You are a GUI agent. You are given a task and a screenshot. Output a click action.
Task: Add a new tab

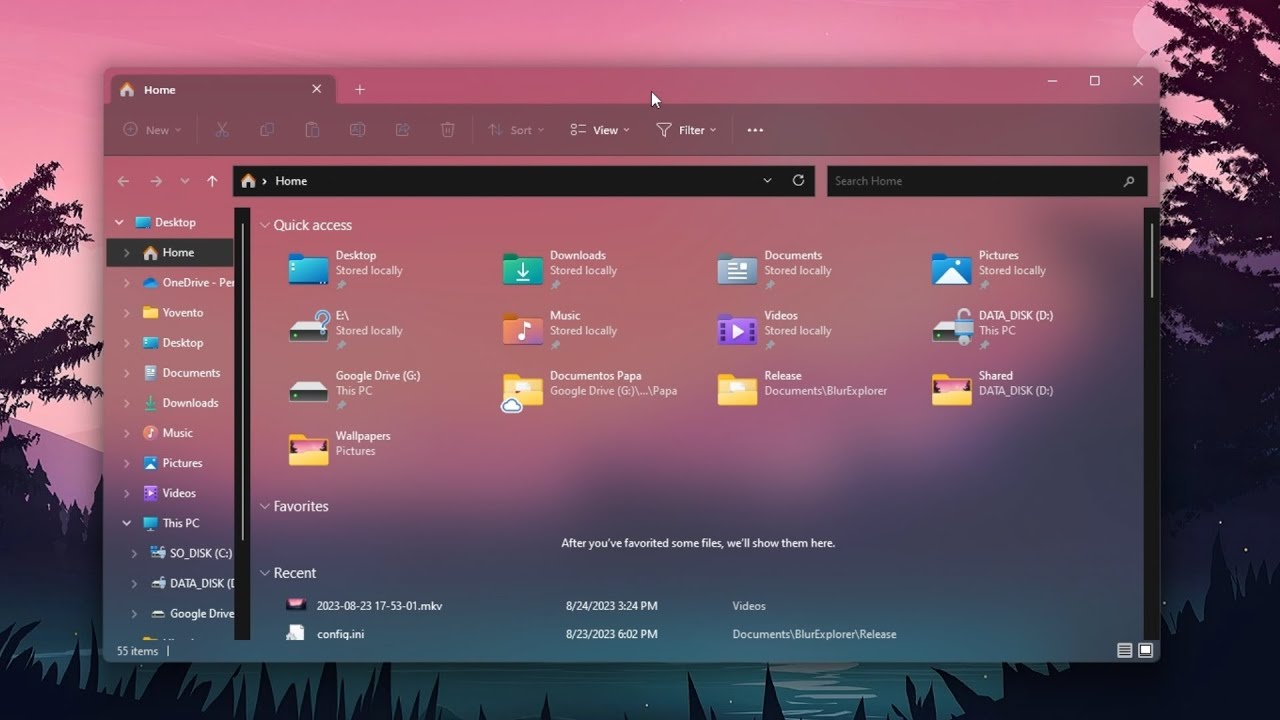coord(360,89)
